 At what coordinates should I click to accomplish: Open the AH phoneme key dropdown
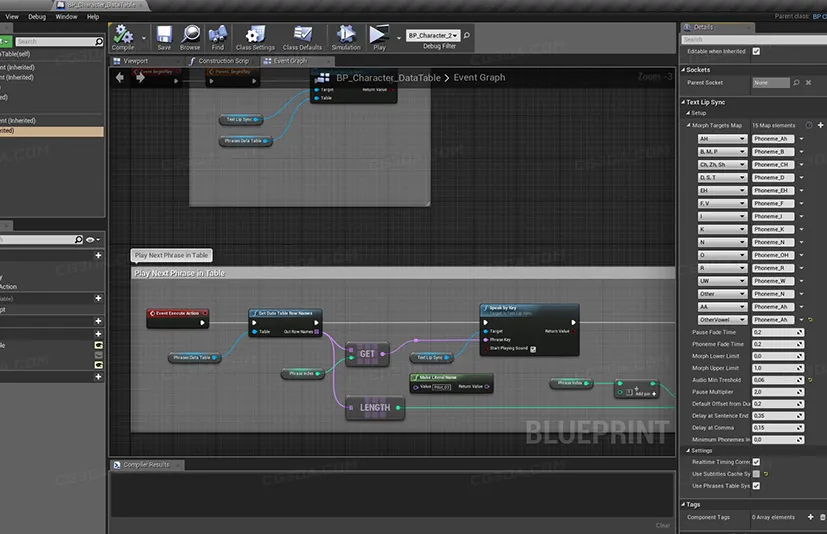pos(723,139)
